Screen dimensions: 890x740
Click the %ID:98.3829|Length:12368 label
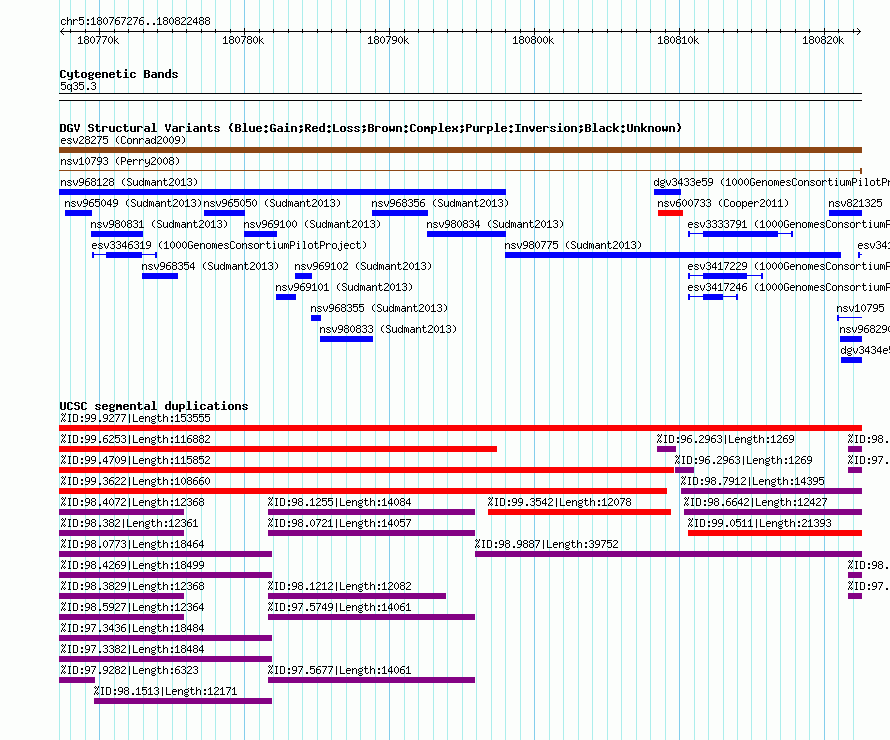[x=132, y=586]
